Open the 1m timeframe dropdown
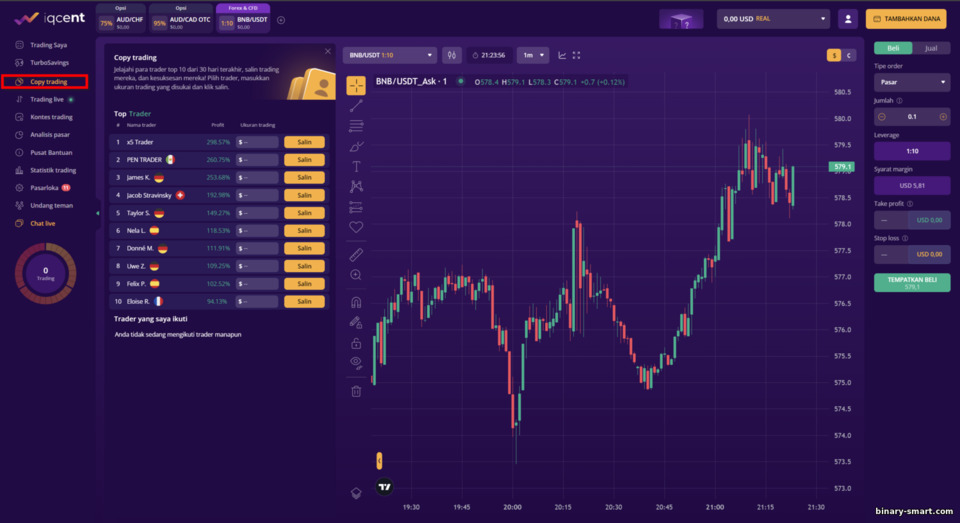 (533, 55)
